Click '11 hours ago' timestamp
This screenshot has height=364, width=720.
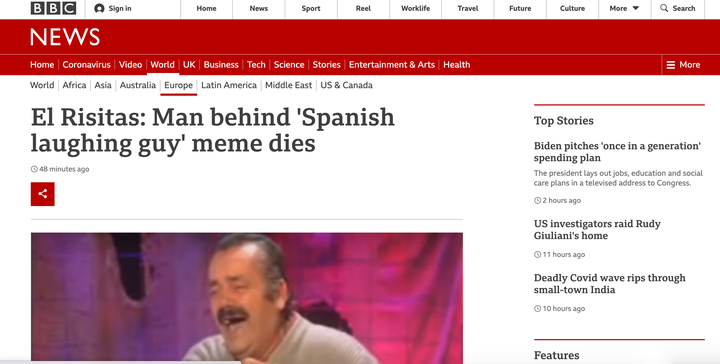pyautogui.click(x=560, y=255)
